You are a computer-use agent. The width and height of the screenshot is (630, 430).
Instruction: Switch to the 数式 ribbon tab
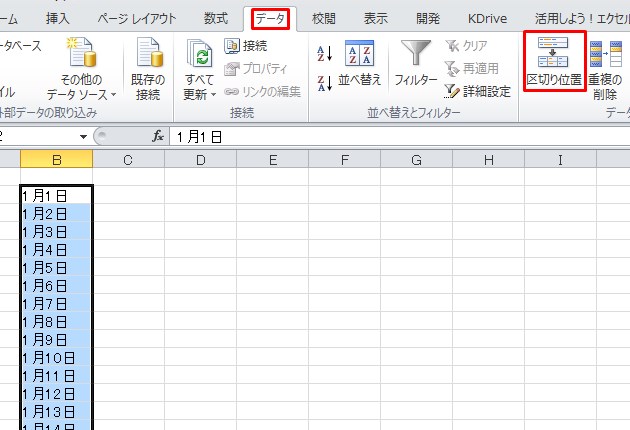(x=215, y=18)
